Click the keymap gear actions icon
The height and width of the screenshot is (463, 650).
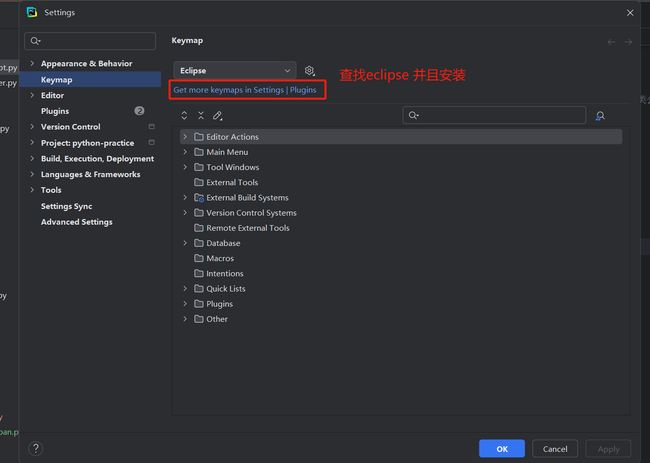[x=310, y=71]
